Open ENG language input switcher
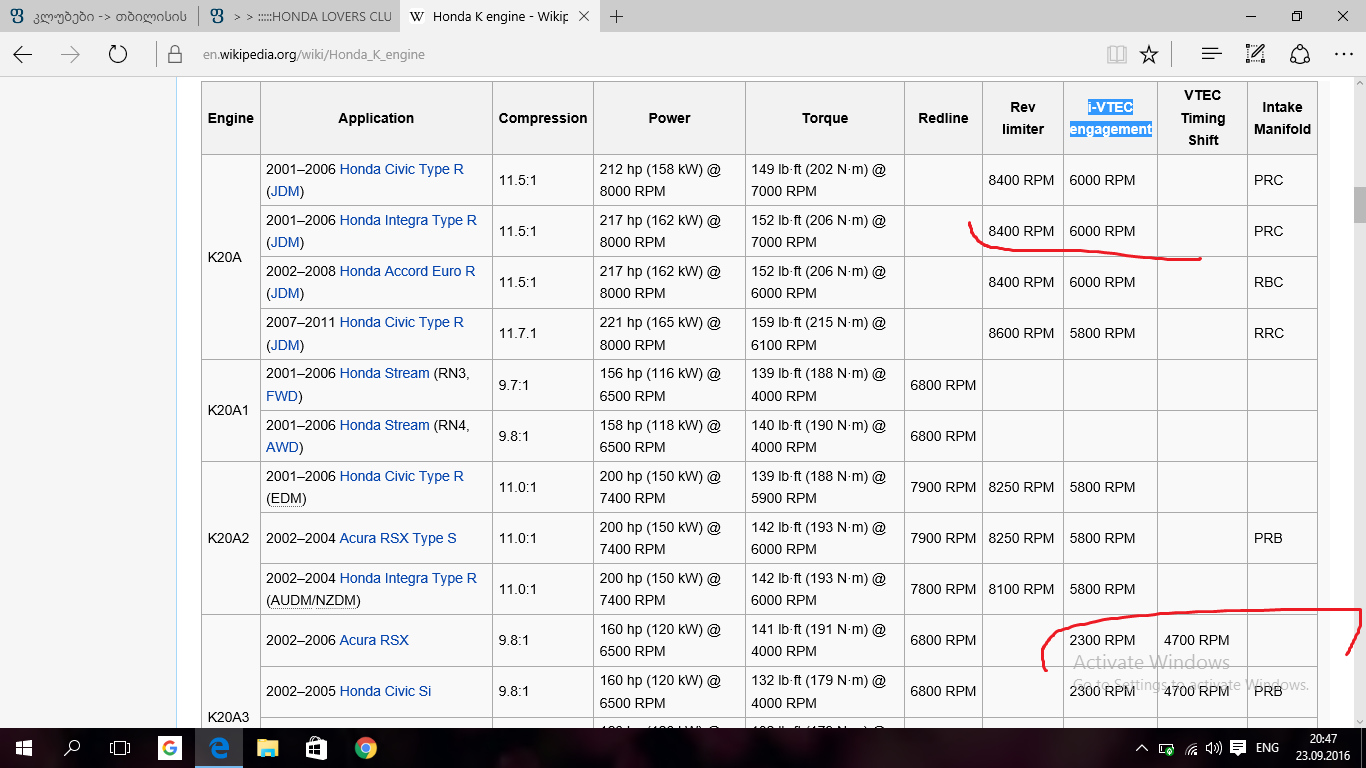Screen dimensions: 1366x768 (x=1267, y=748)
